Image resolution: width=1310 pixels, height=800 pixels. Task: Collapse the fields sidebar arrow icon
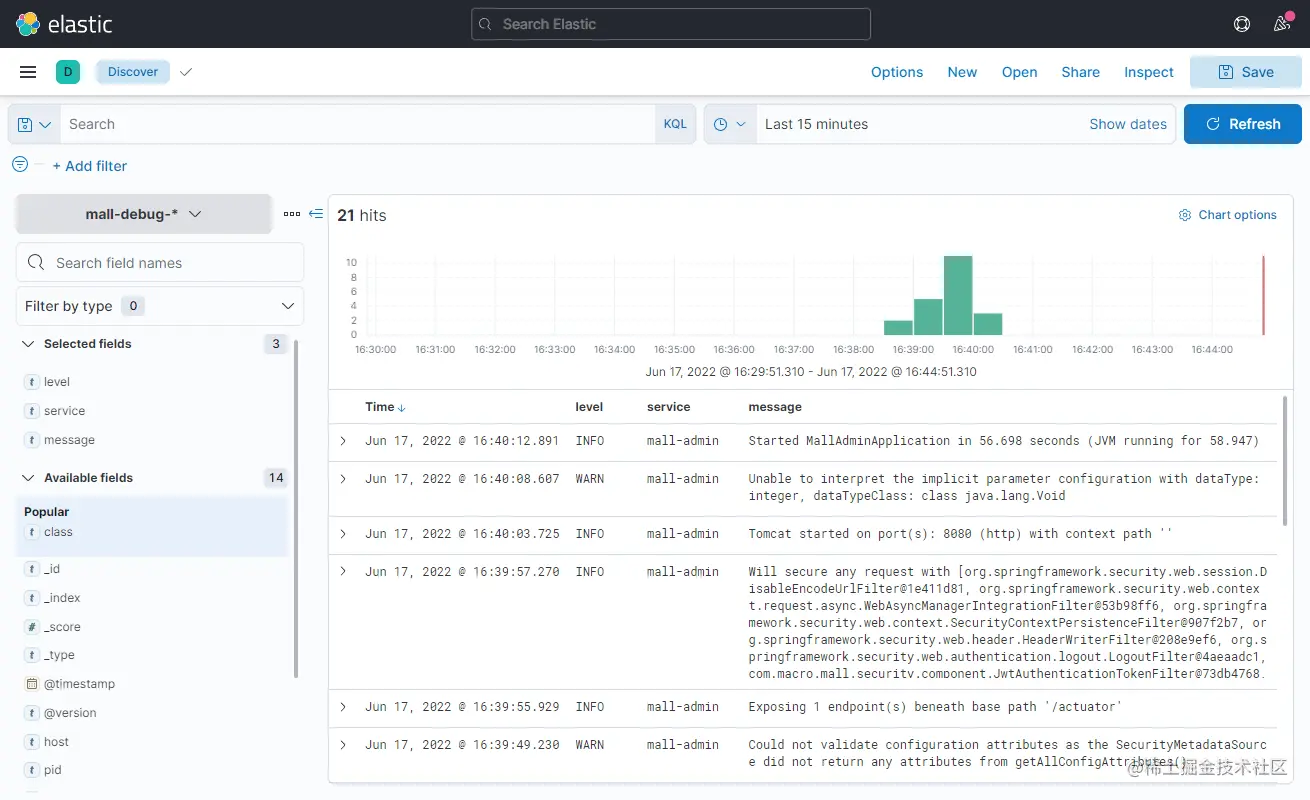click(316, 214)
